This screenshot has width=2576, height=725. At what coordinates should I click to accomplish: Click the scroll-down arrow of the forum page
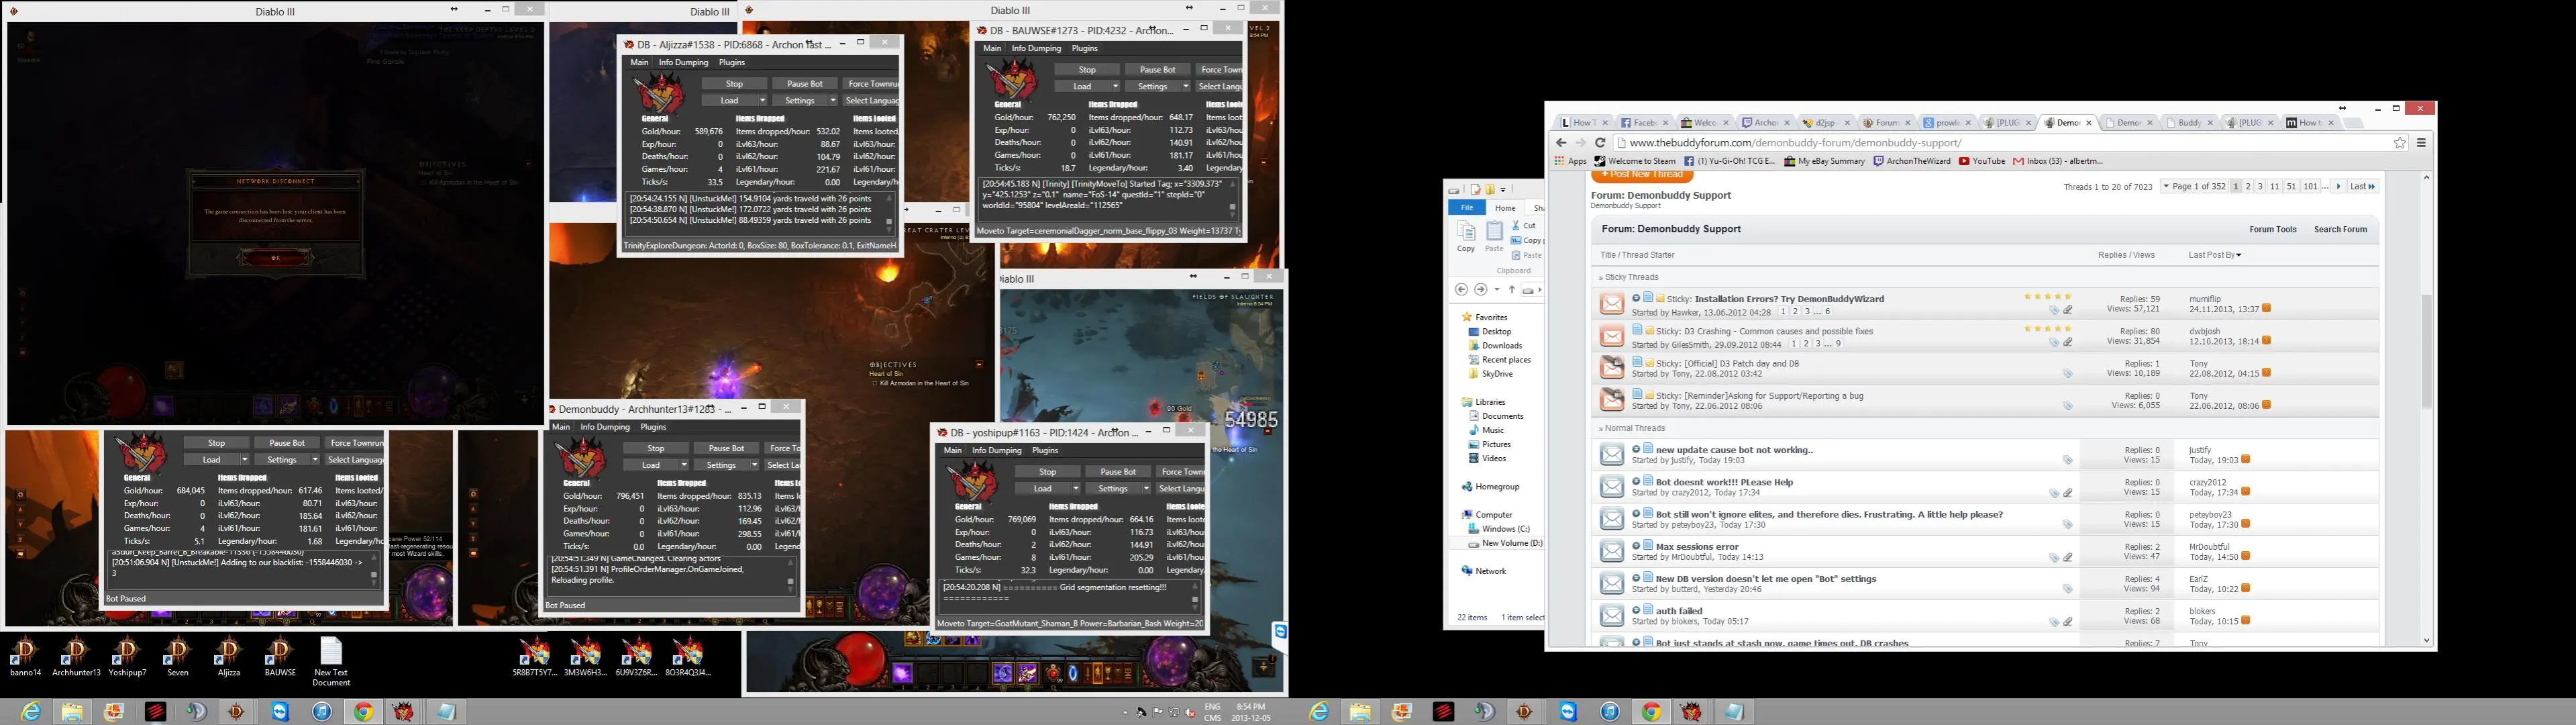[2426, 641]
